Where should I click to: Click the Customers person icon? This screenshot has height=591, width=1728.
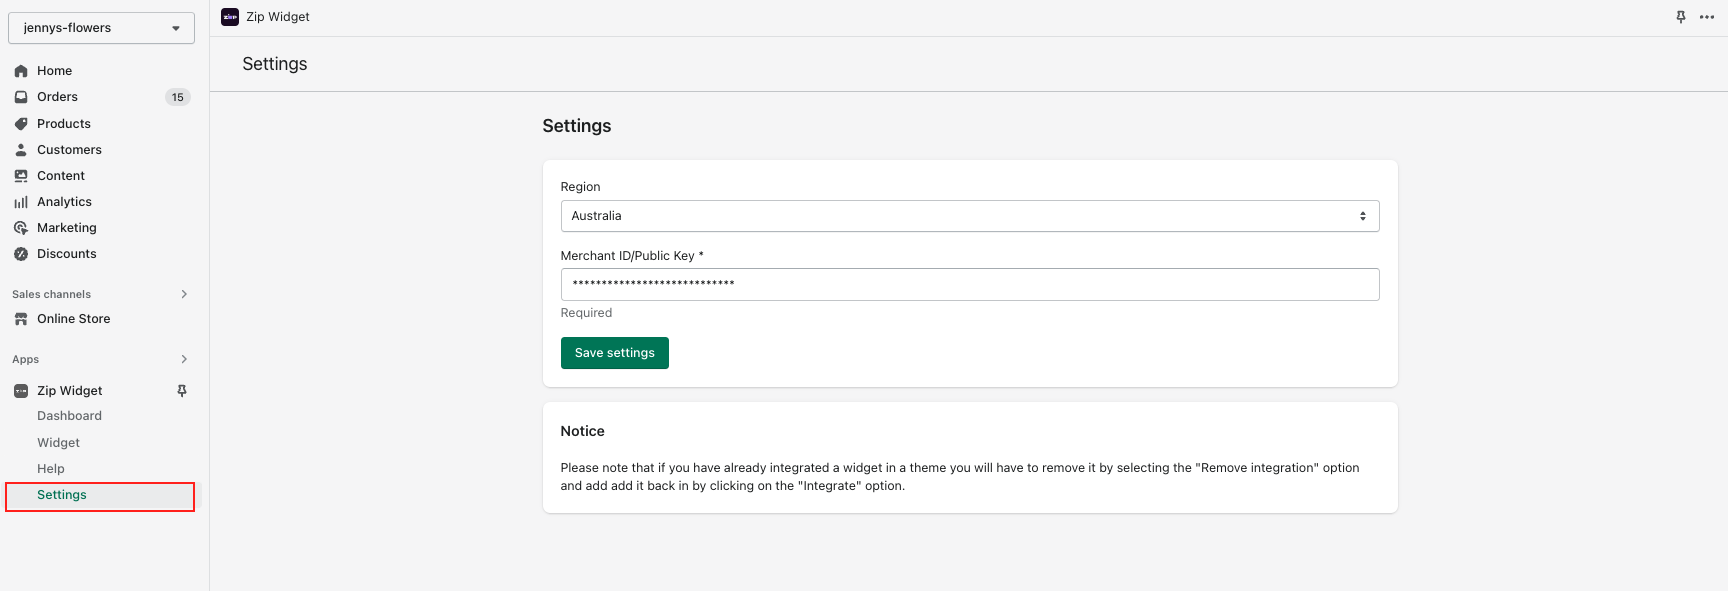(x=21, y=150)
